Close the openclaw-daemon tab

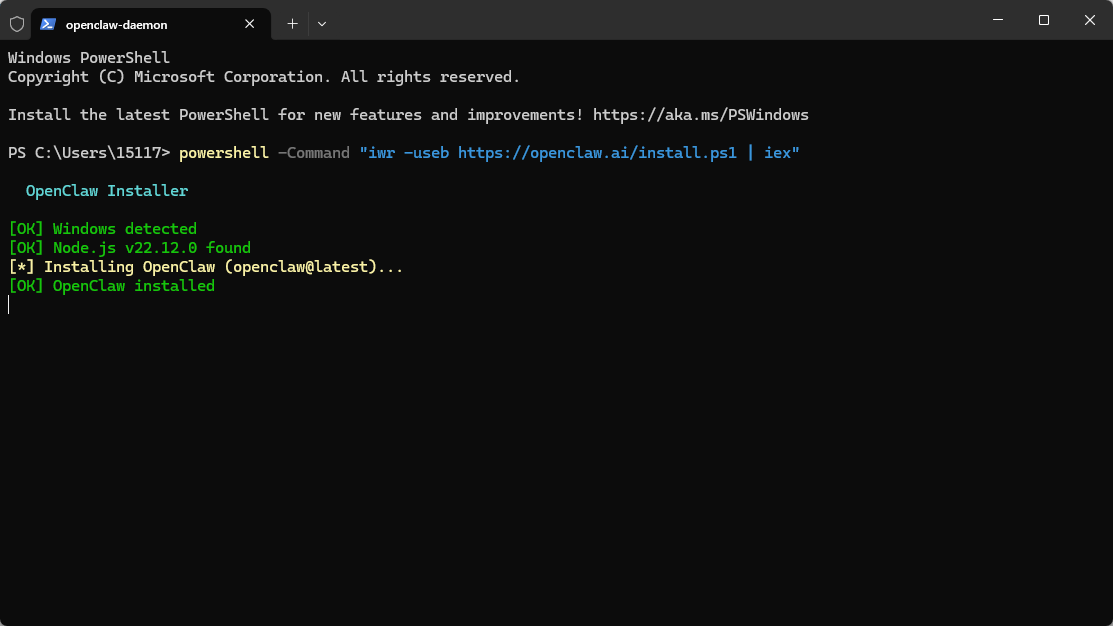249,24
